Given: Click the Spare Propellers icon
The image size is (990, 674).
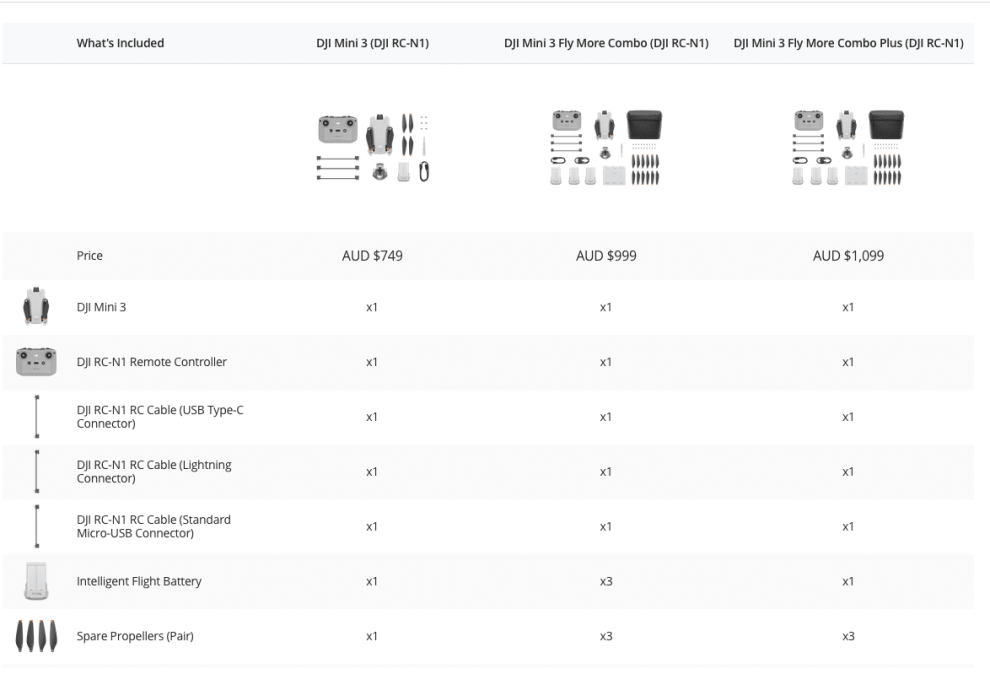Looking at the screenshot, I should coord(37,636).
